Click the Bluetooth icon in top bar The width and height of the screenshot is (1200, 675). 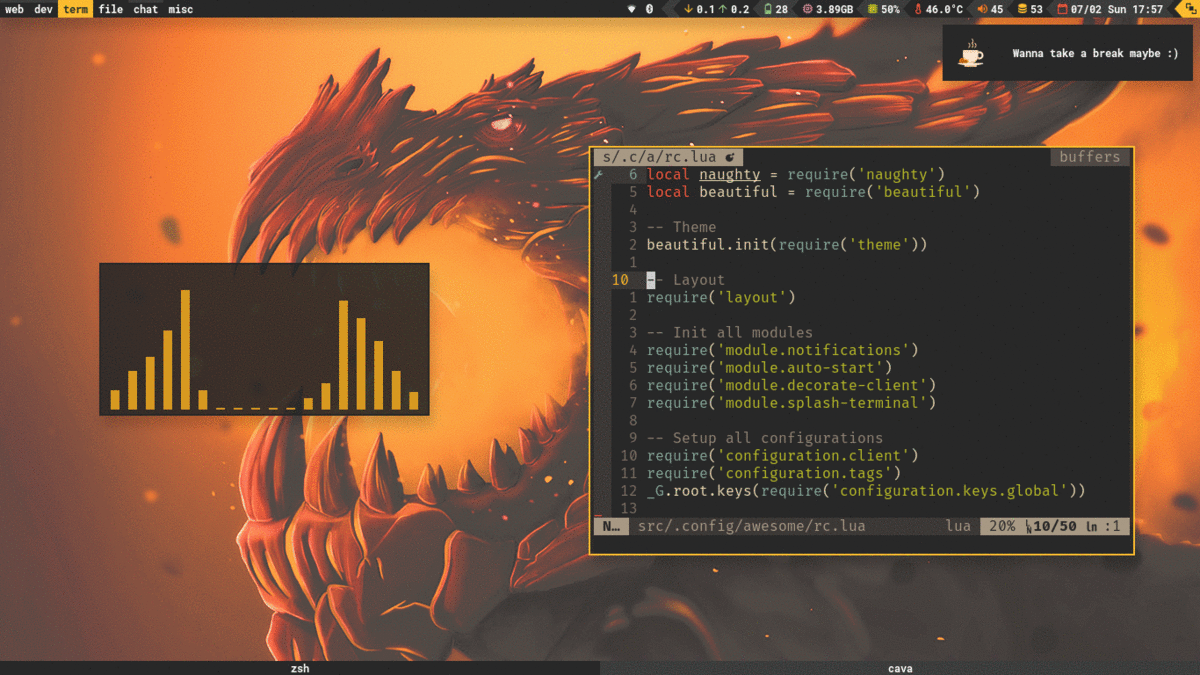pos(649,9)
